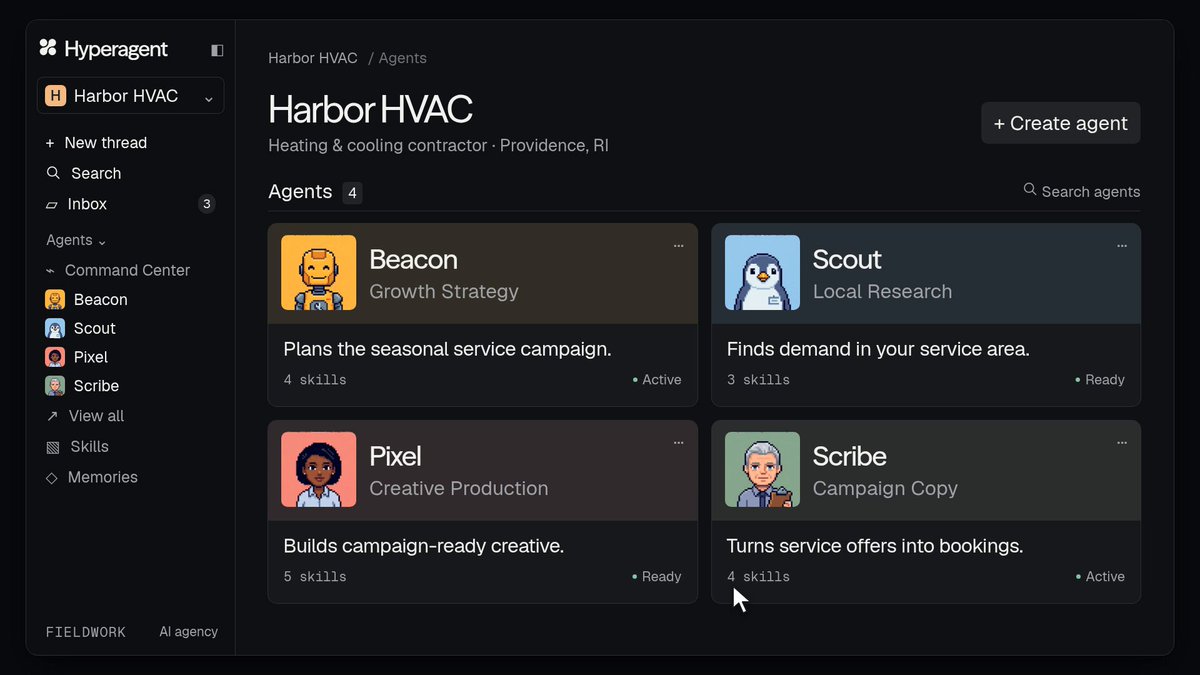Screen dimensions: 1200x675
Task: Focus the Search agents field
Action: pos(1082,191)
